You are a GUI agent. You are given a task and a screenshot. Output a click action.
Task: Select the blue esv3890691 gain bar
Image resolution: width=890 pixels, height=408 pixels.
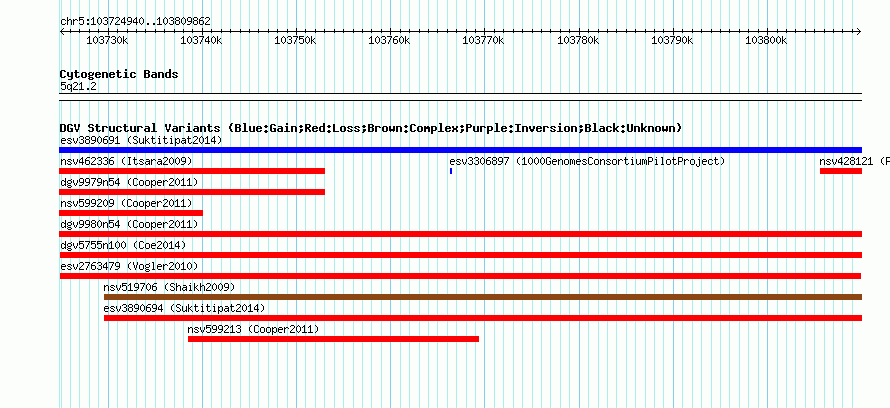(x=460, y=150)
